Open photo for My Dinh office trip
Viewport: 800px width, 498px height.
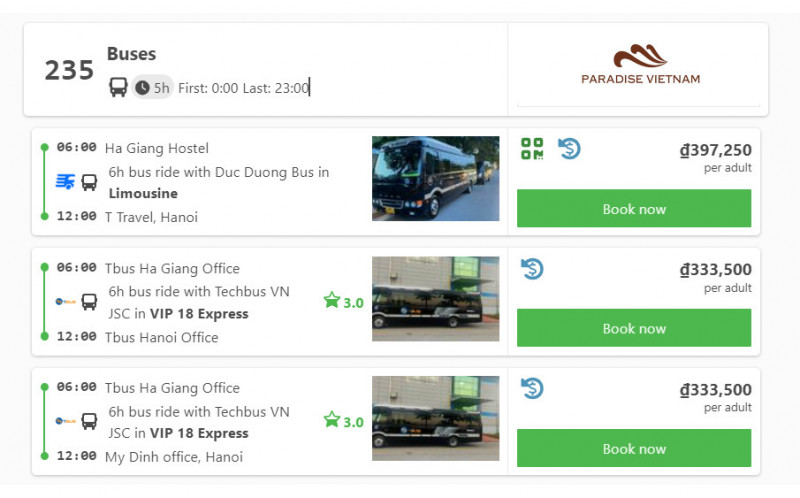(x=435, y=418)
